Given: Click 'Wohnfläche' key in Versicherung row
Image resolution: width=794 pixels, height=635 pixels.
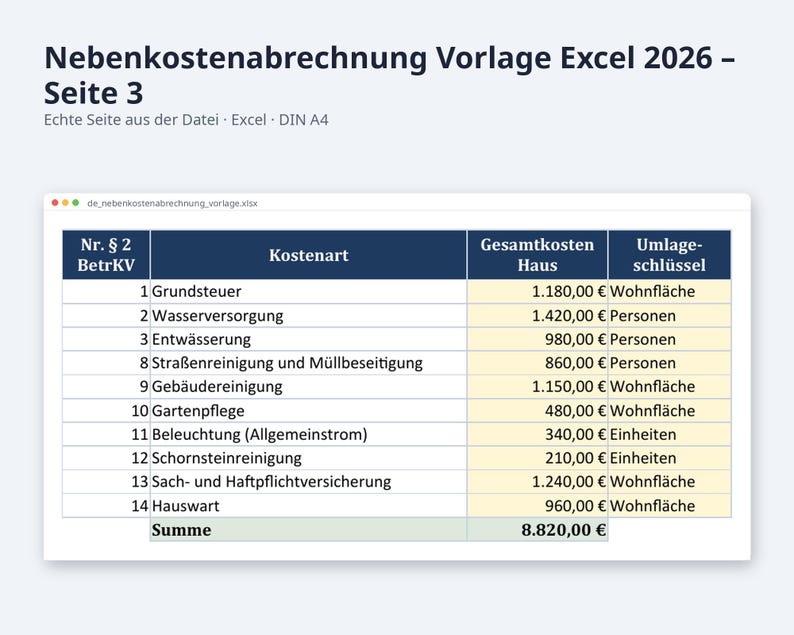Looking at the screenshot, I should 669,482.
